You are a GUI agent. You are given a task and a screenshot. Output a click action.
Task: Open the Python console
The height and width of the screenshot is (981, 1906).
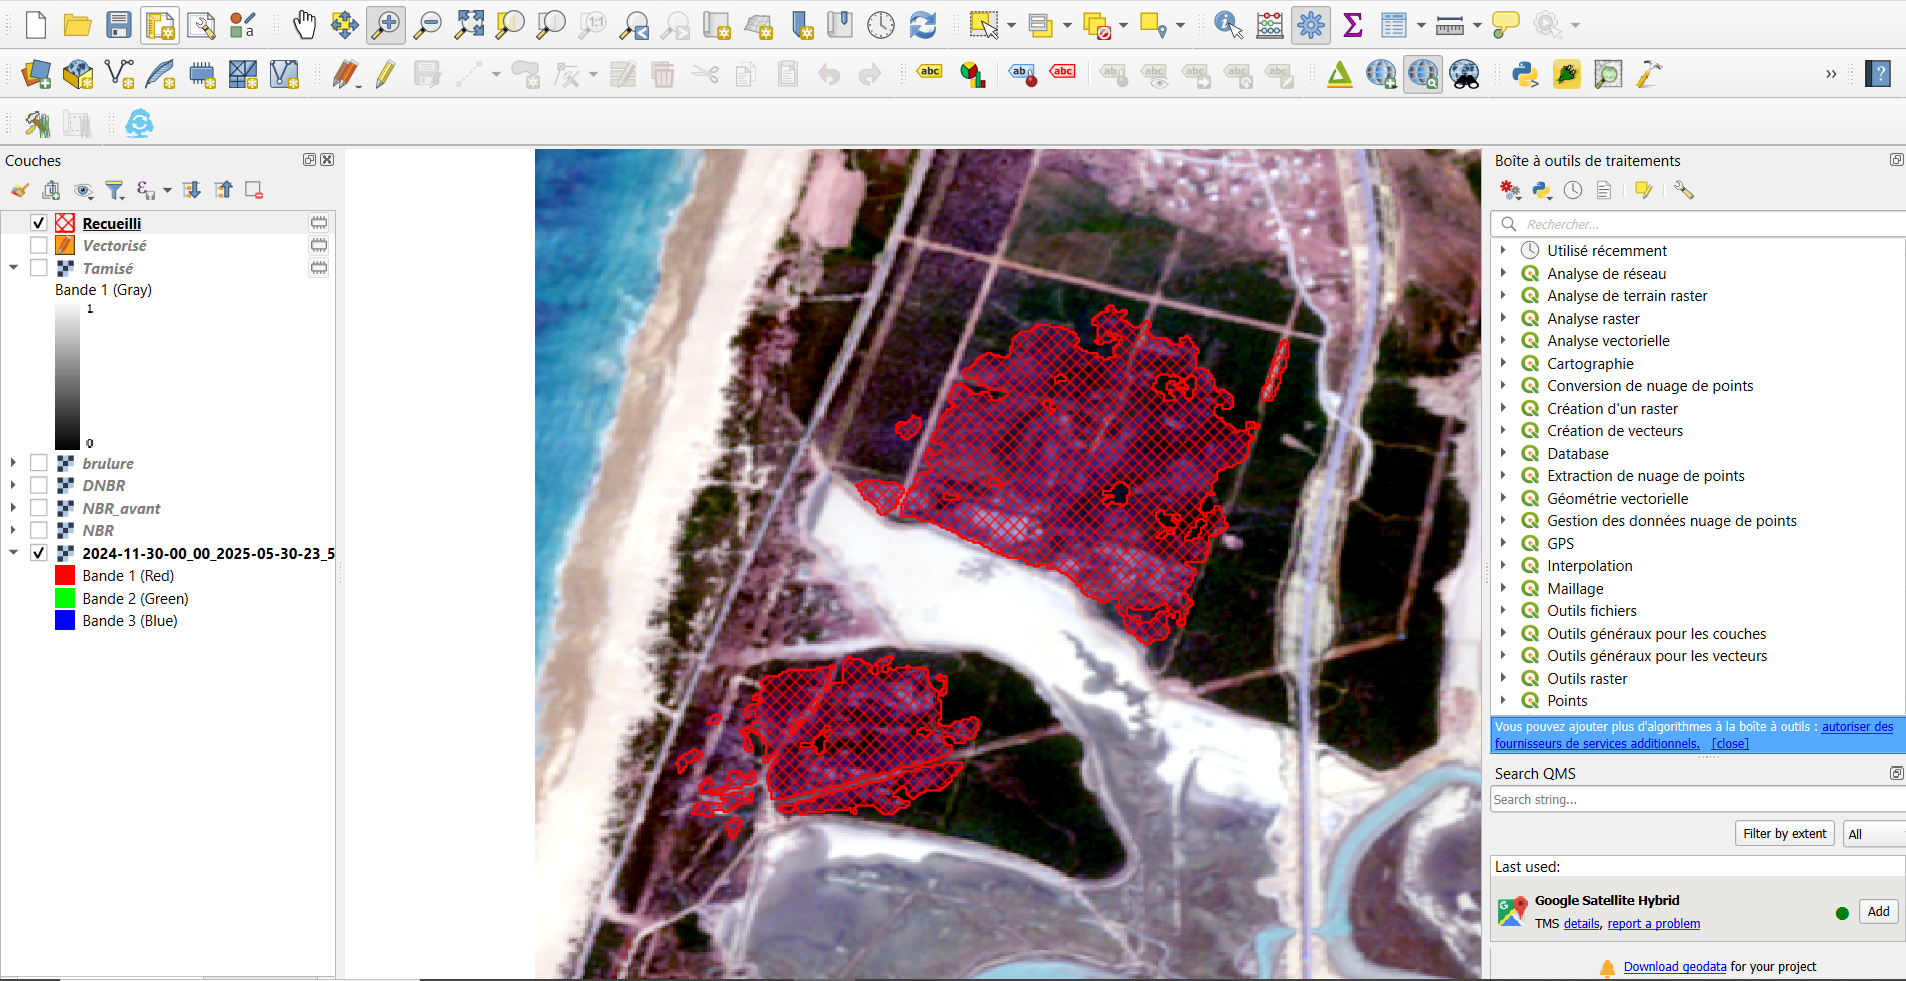1525,75
